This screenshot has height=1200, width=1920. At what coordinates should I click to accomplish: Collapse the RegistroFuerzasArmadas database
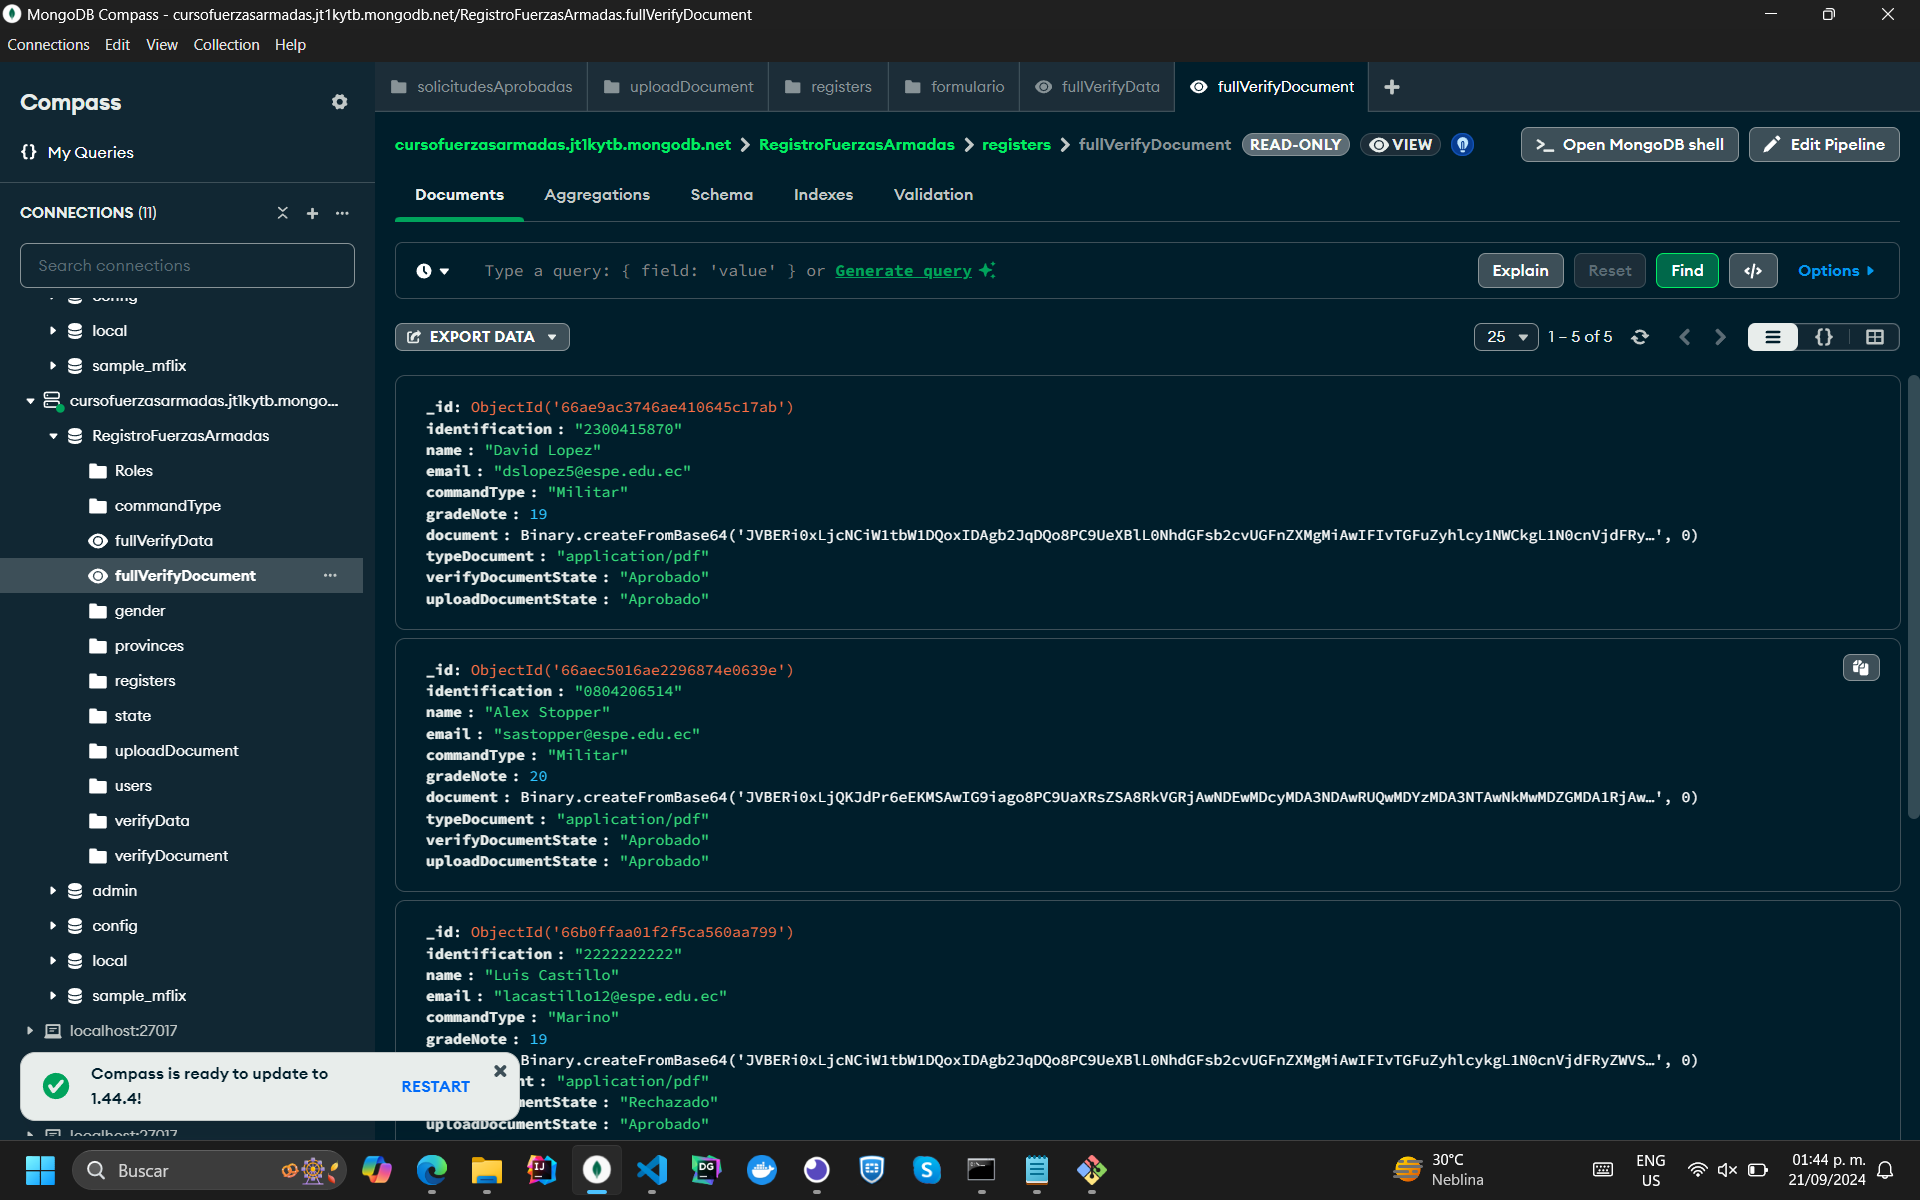[53, 436]
